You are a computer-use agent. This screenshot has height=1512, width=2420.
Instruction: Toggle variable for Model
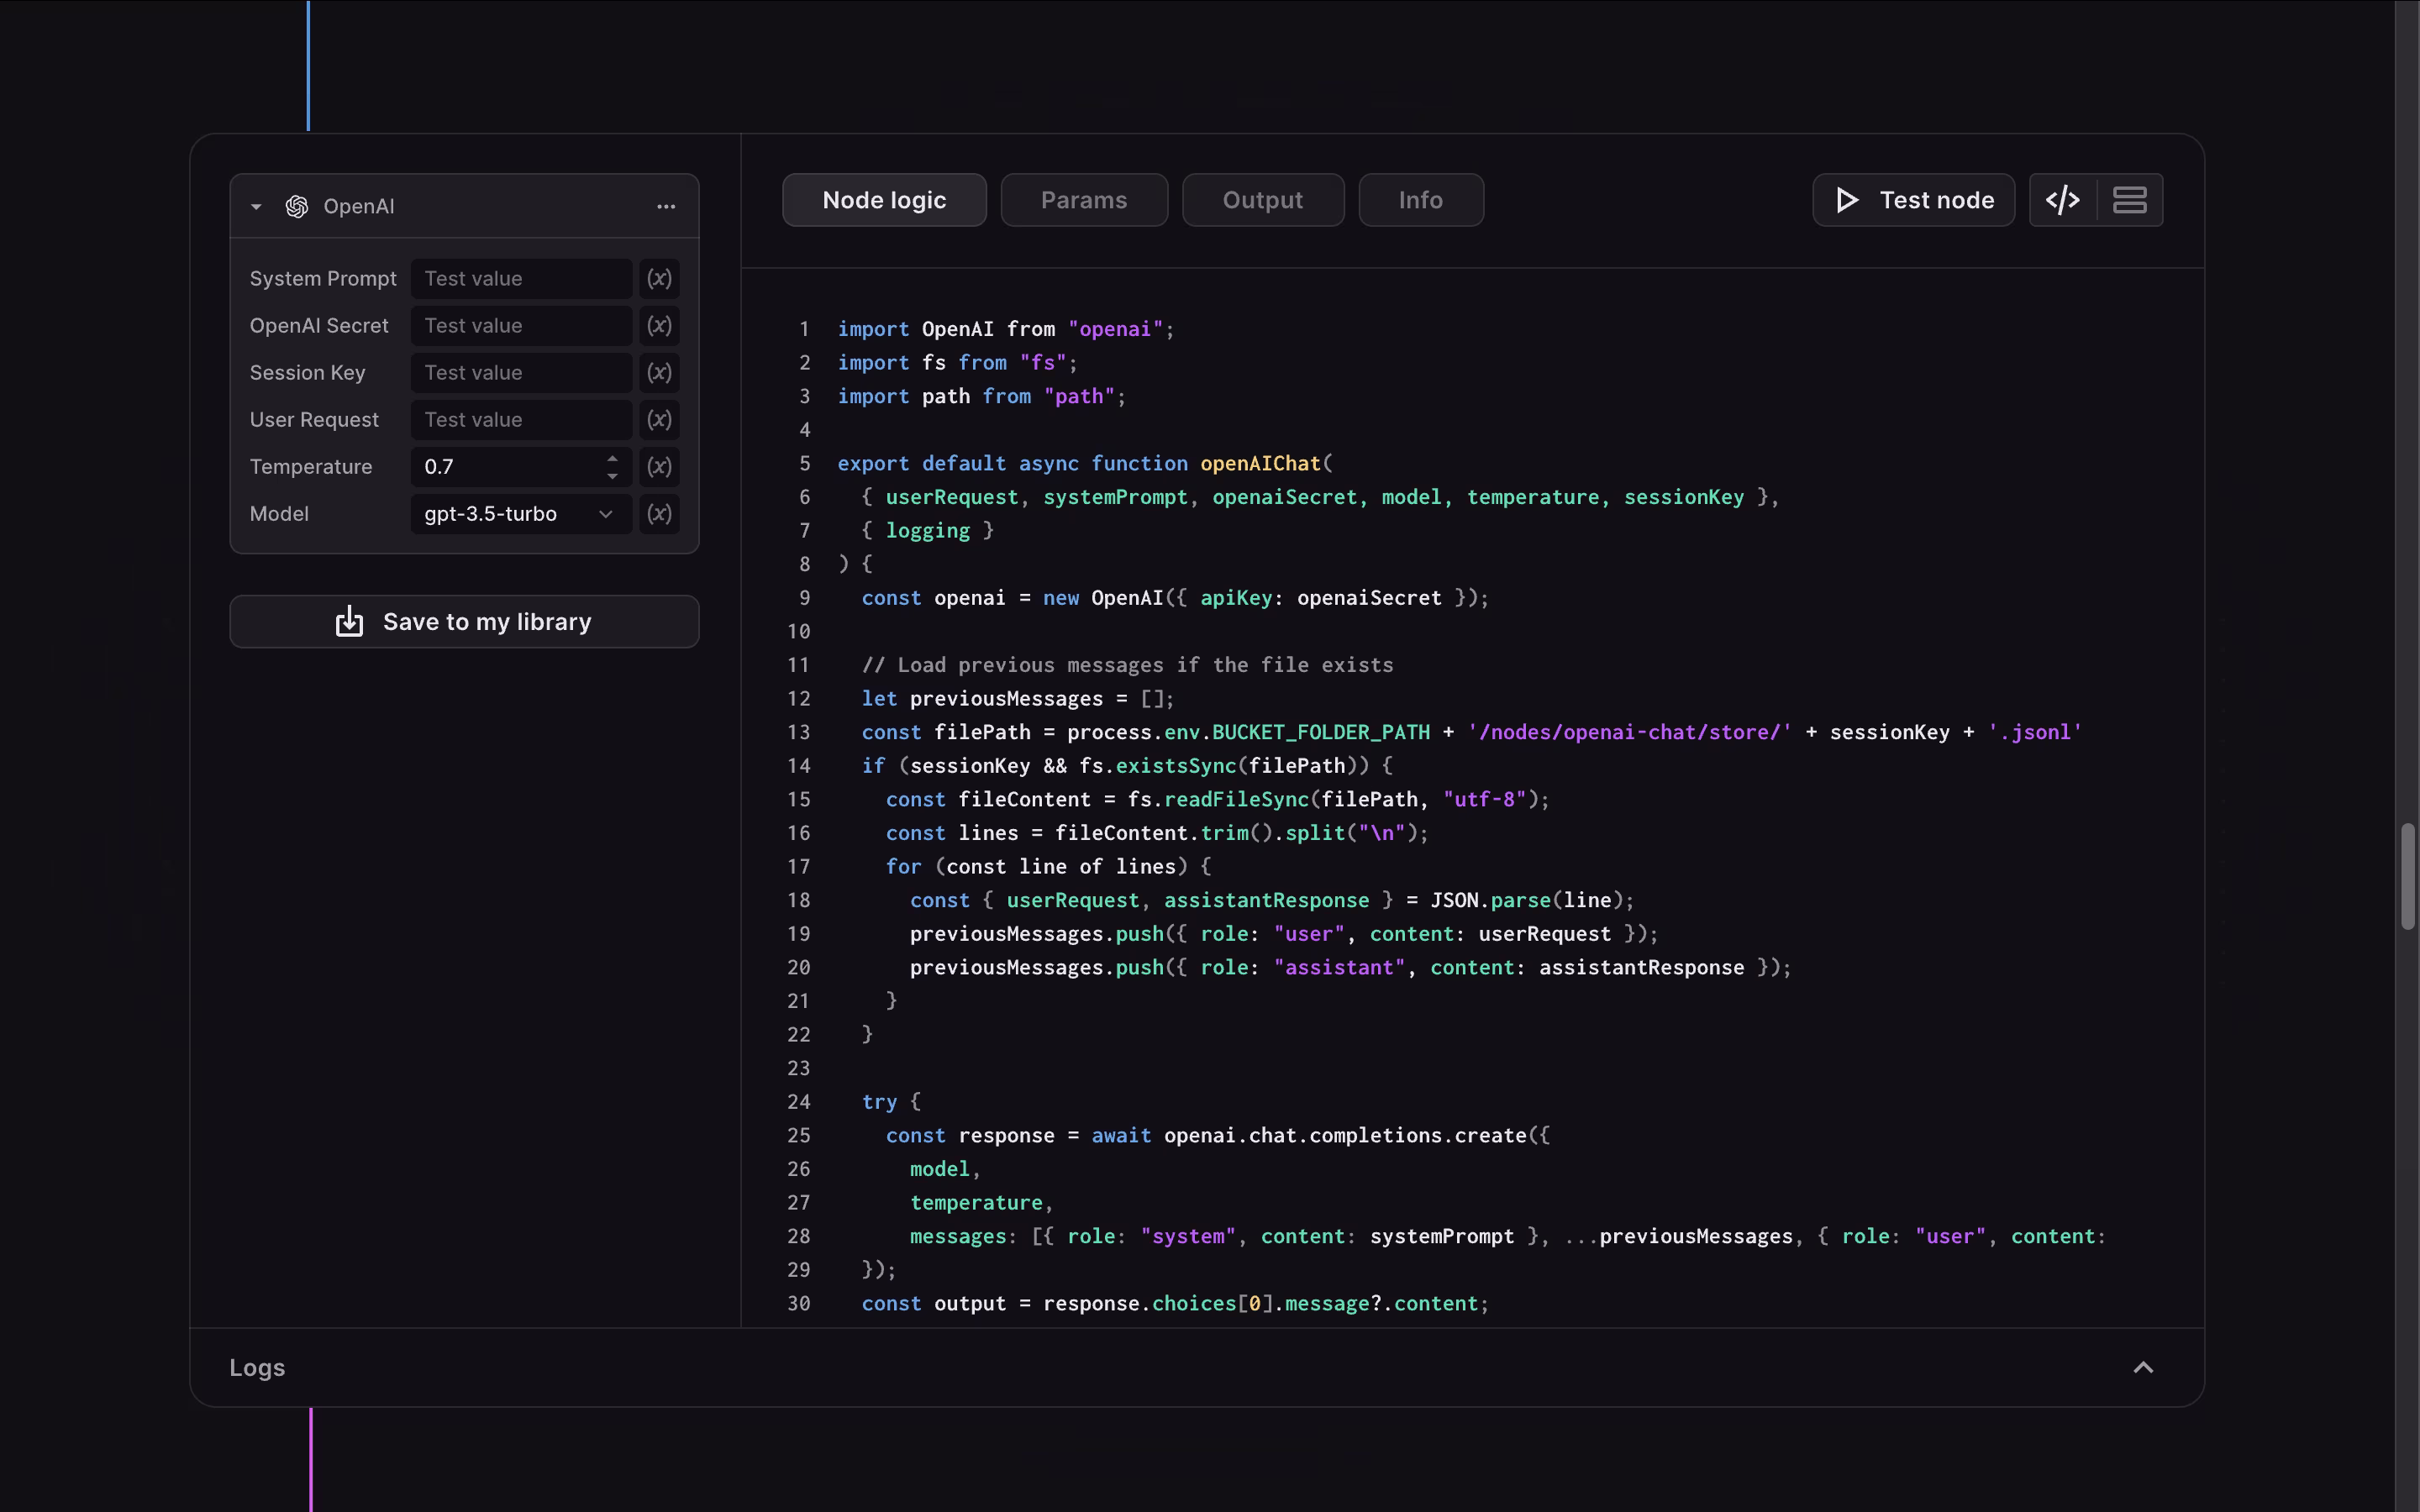coord(659,514)
